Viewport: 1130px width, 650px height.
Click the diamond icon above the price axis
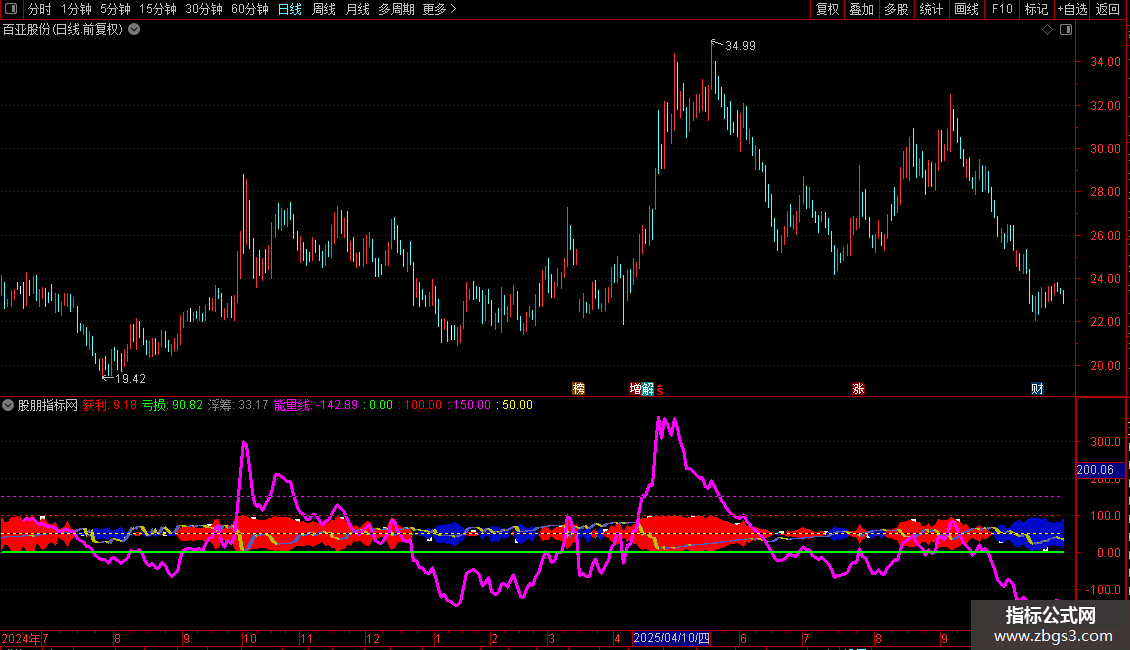1047,30
